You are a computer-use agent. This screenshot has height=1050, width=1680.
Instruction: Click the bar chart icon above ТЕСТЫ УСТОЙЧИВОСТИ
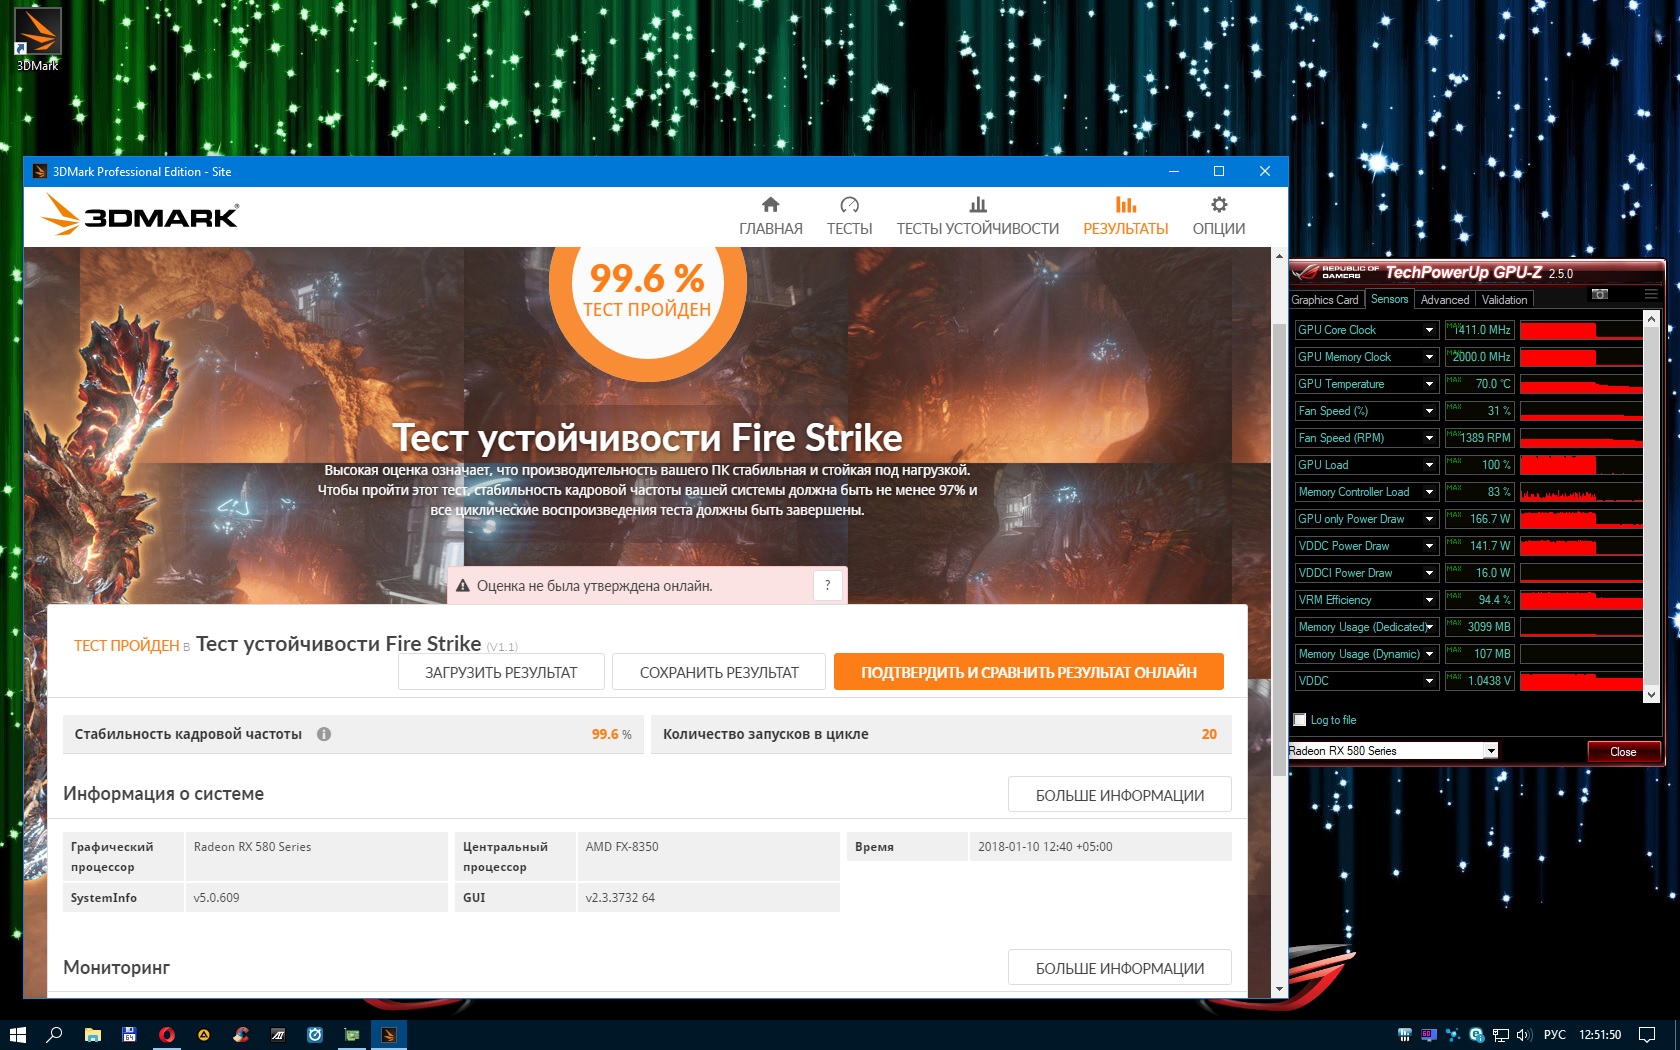978,205
